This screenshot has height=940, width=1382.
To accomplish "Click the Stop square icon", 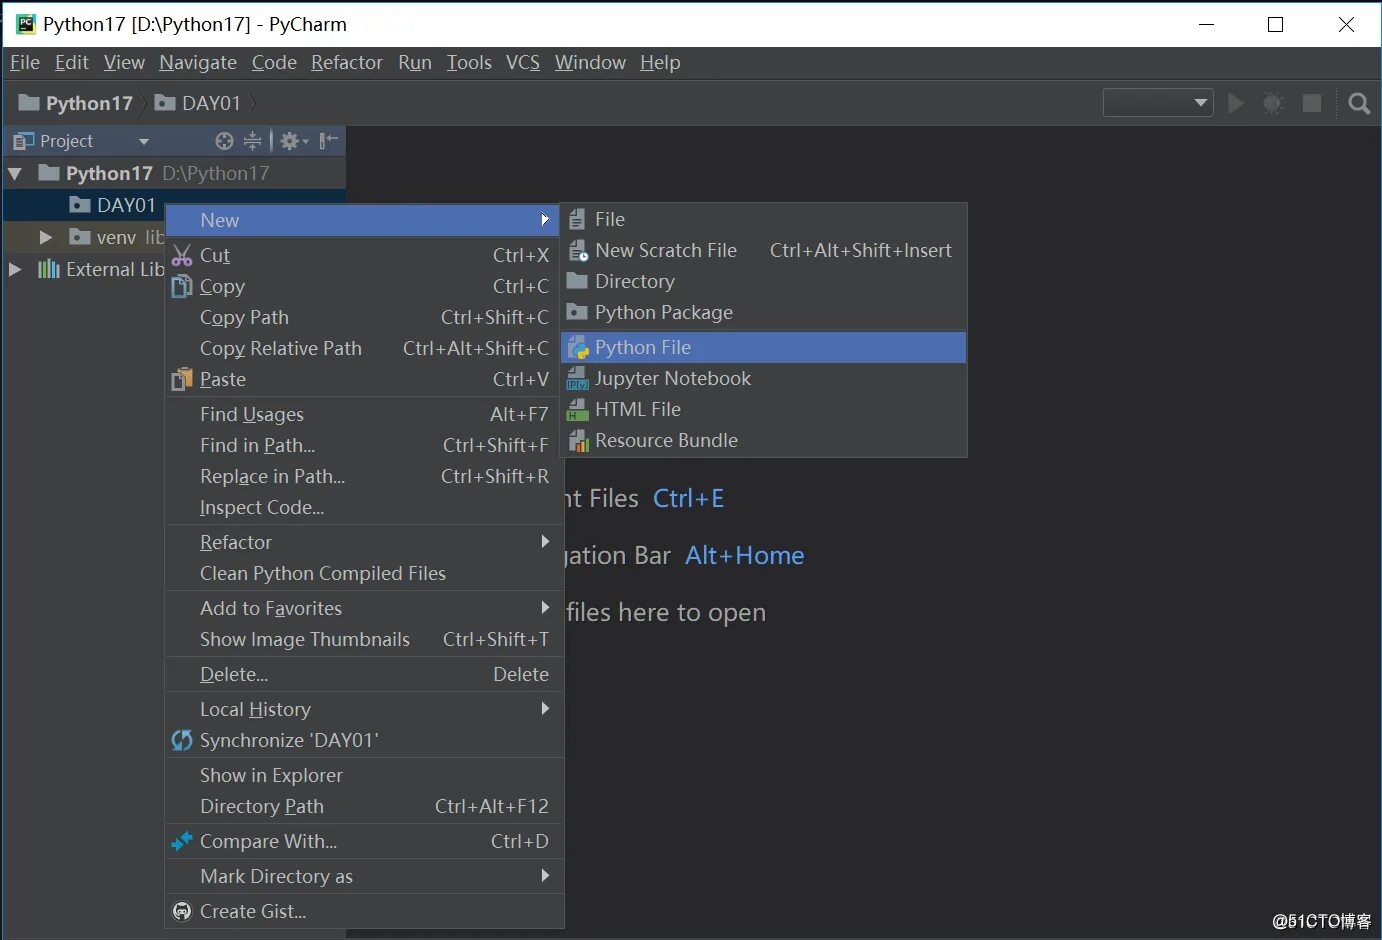I will click(x=1312, y=103).
